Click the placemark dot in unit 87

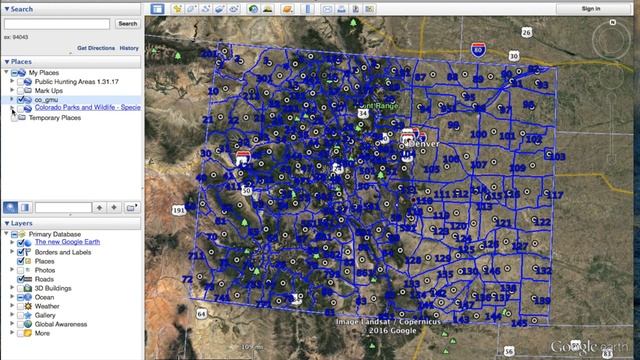(x=433, y=75)
